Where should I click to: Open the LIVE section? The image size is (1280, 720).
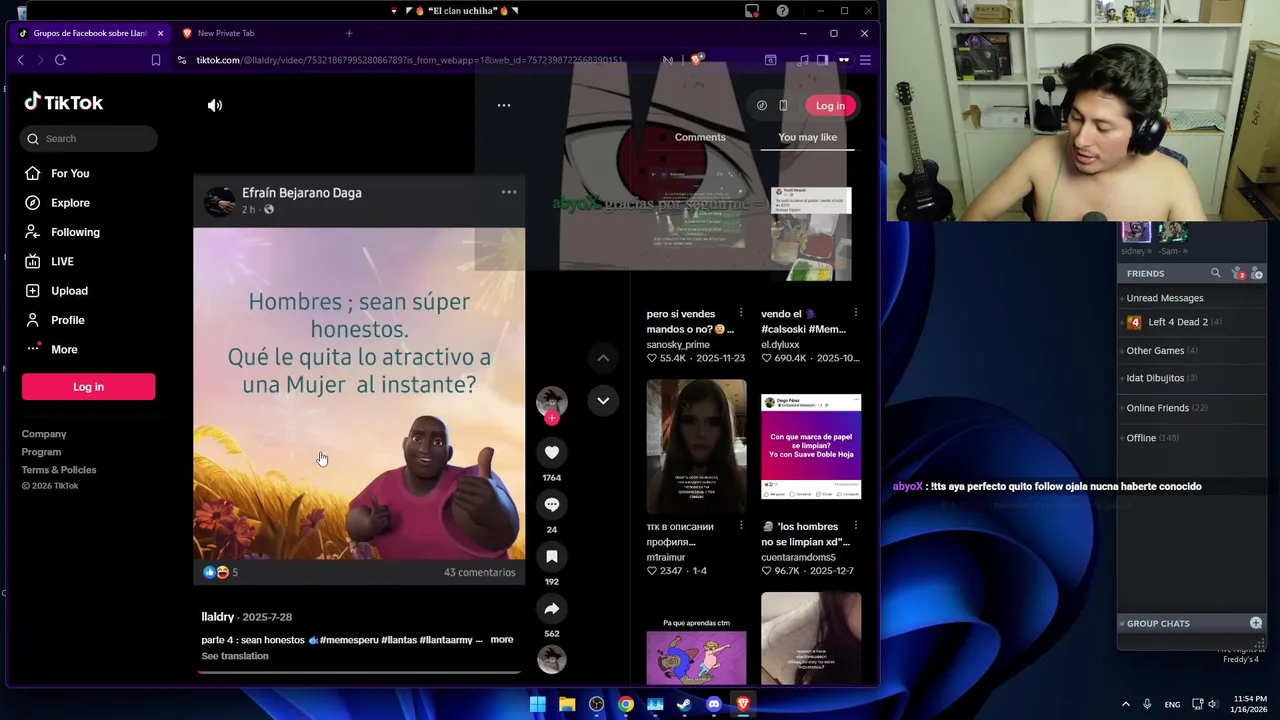(49, 261)
